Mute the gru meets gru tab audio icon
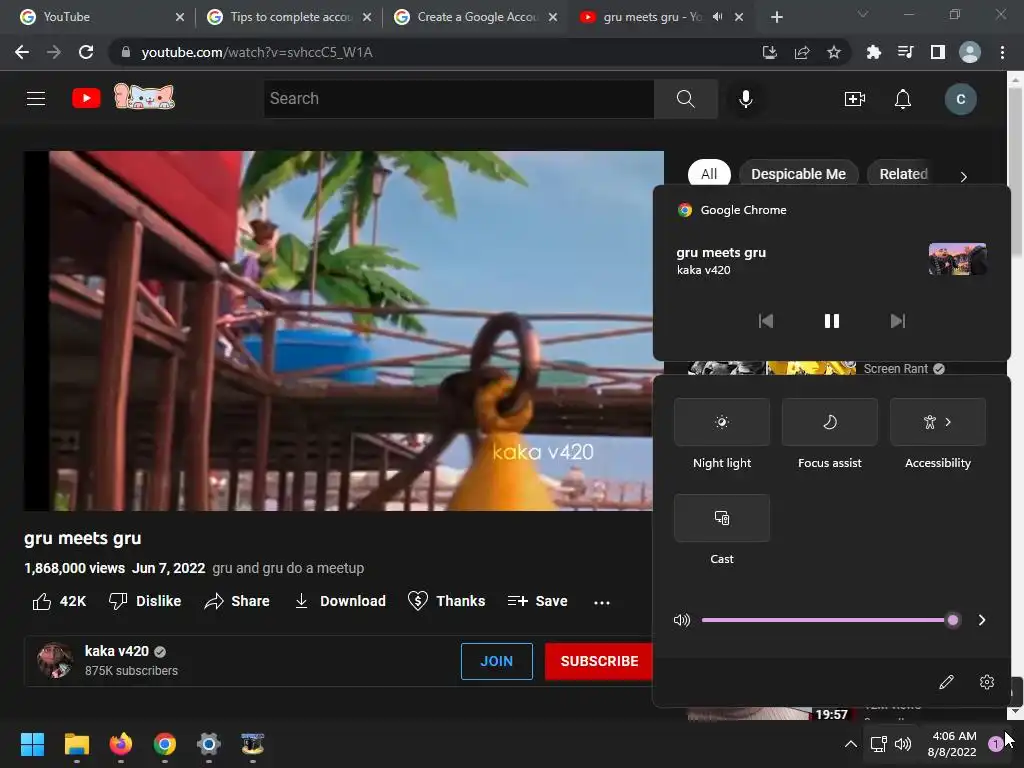Viewport: 1024px width, 768px height. 718,17
